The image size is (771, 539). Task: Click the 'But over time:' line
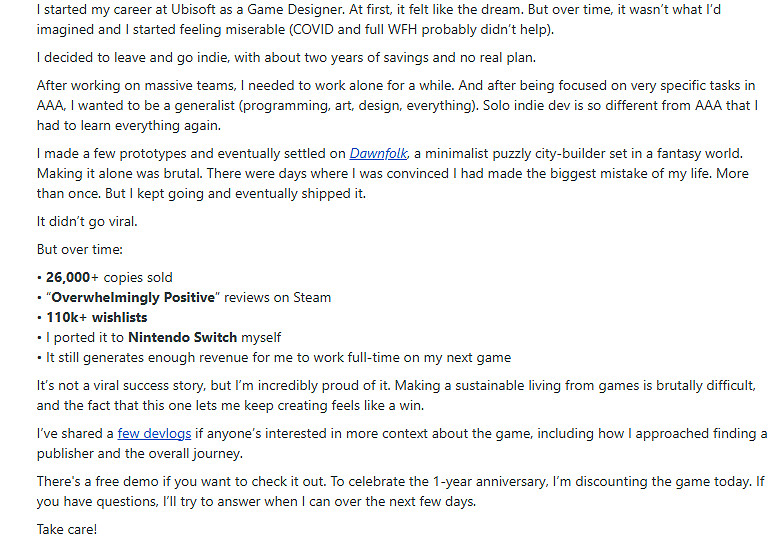tap(78, 249)
